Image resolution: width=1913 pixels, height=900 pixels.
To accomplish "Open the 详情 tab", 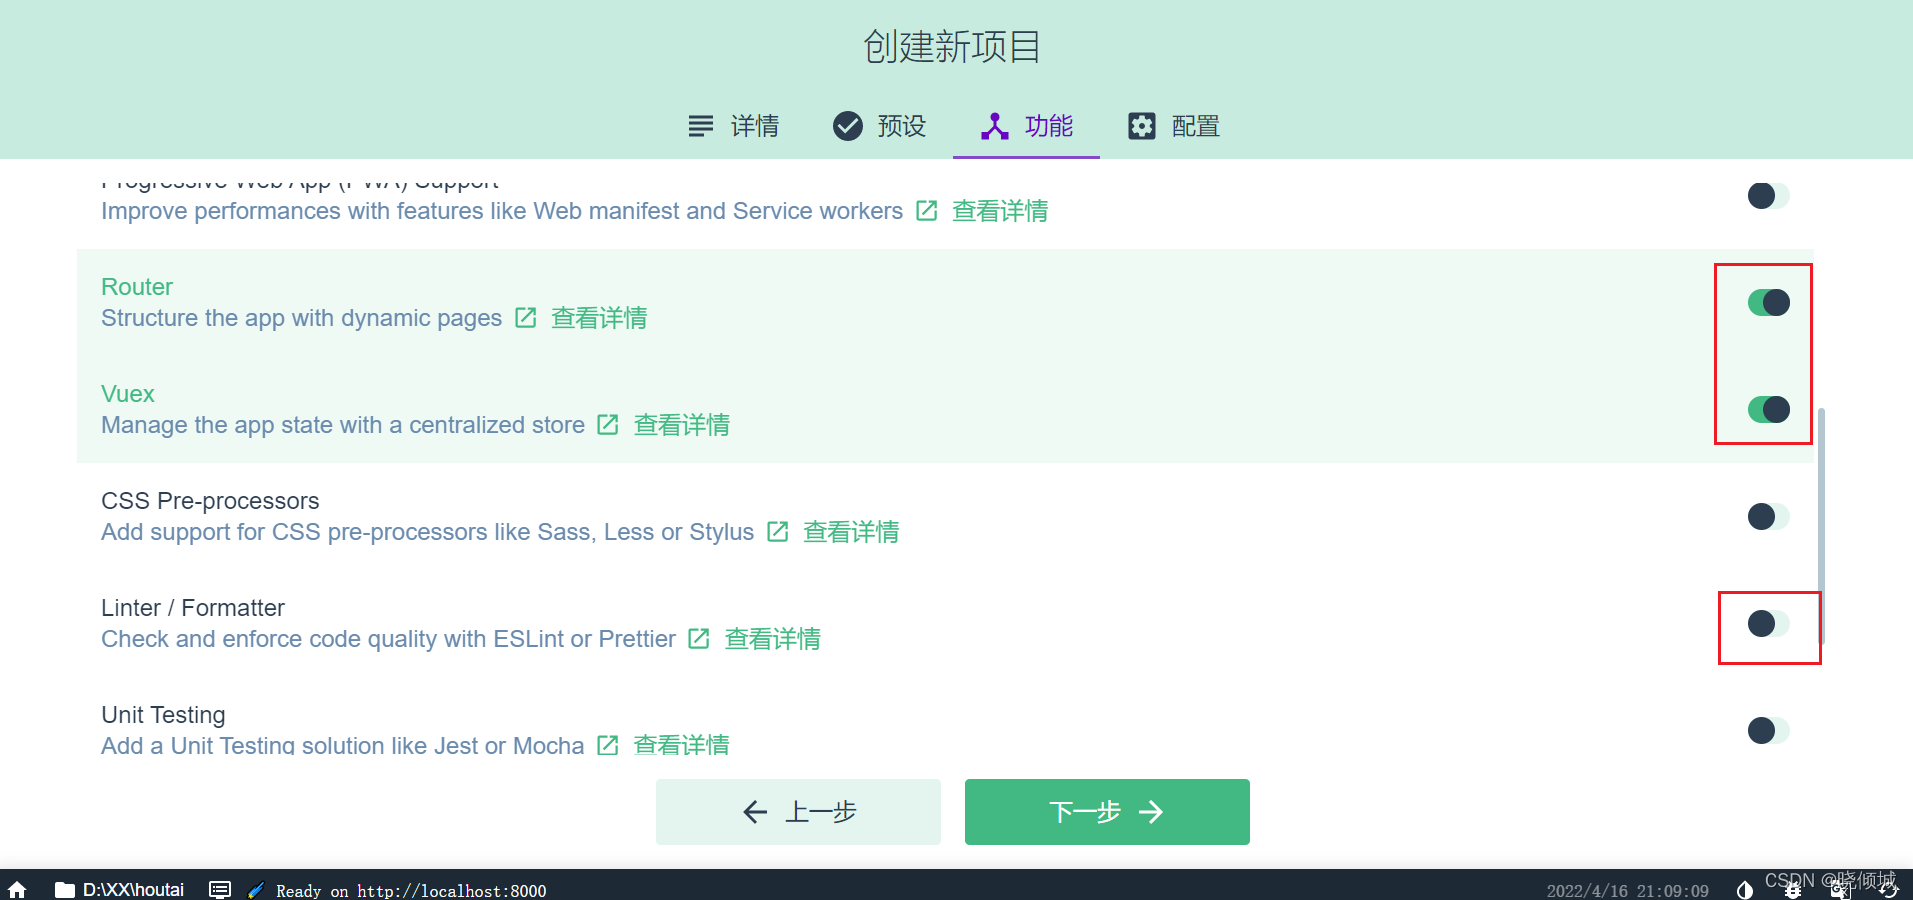I will click(733, 126).
